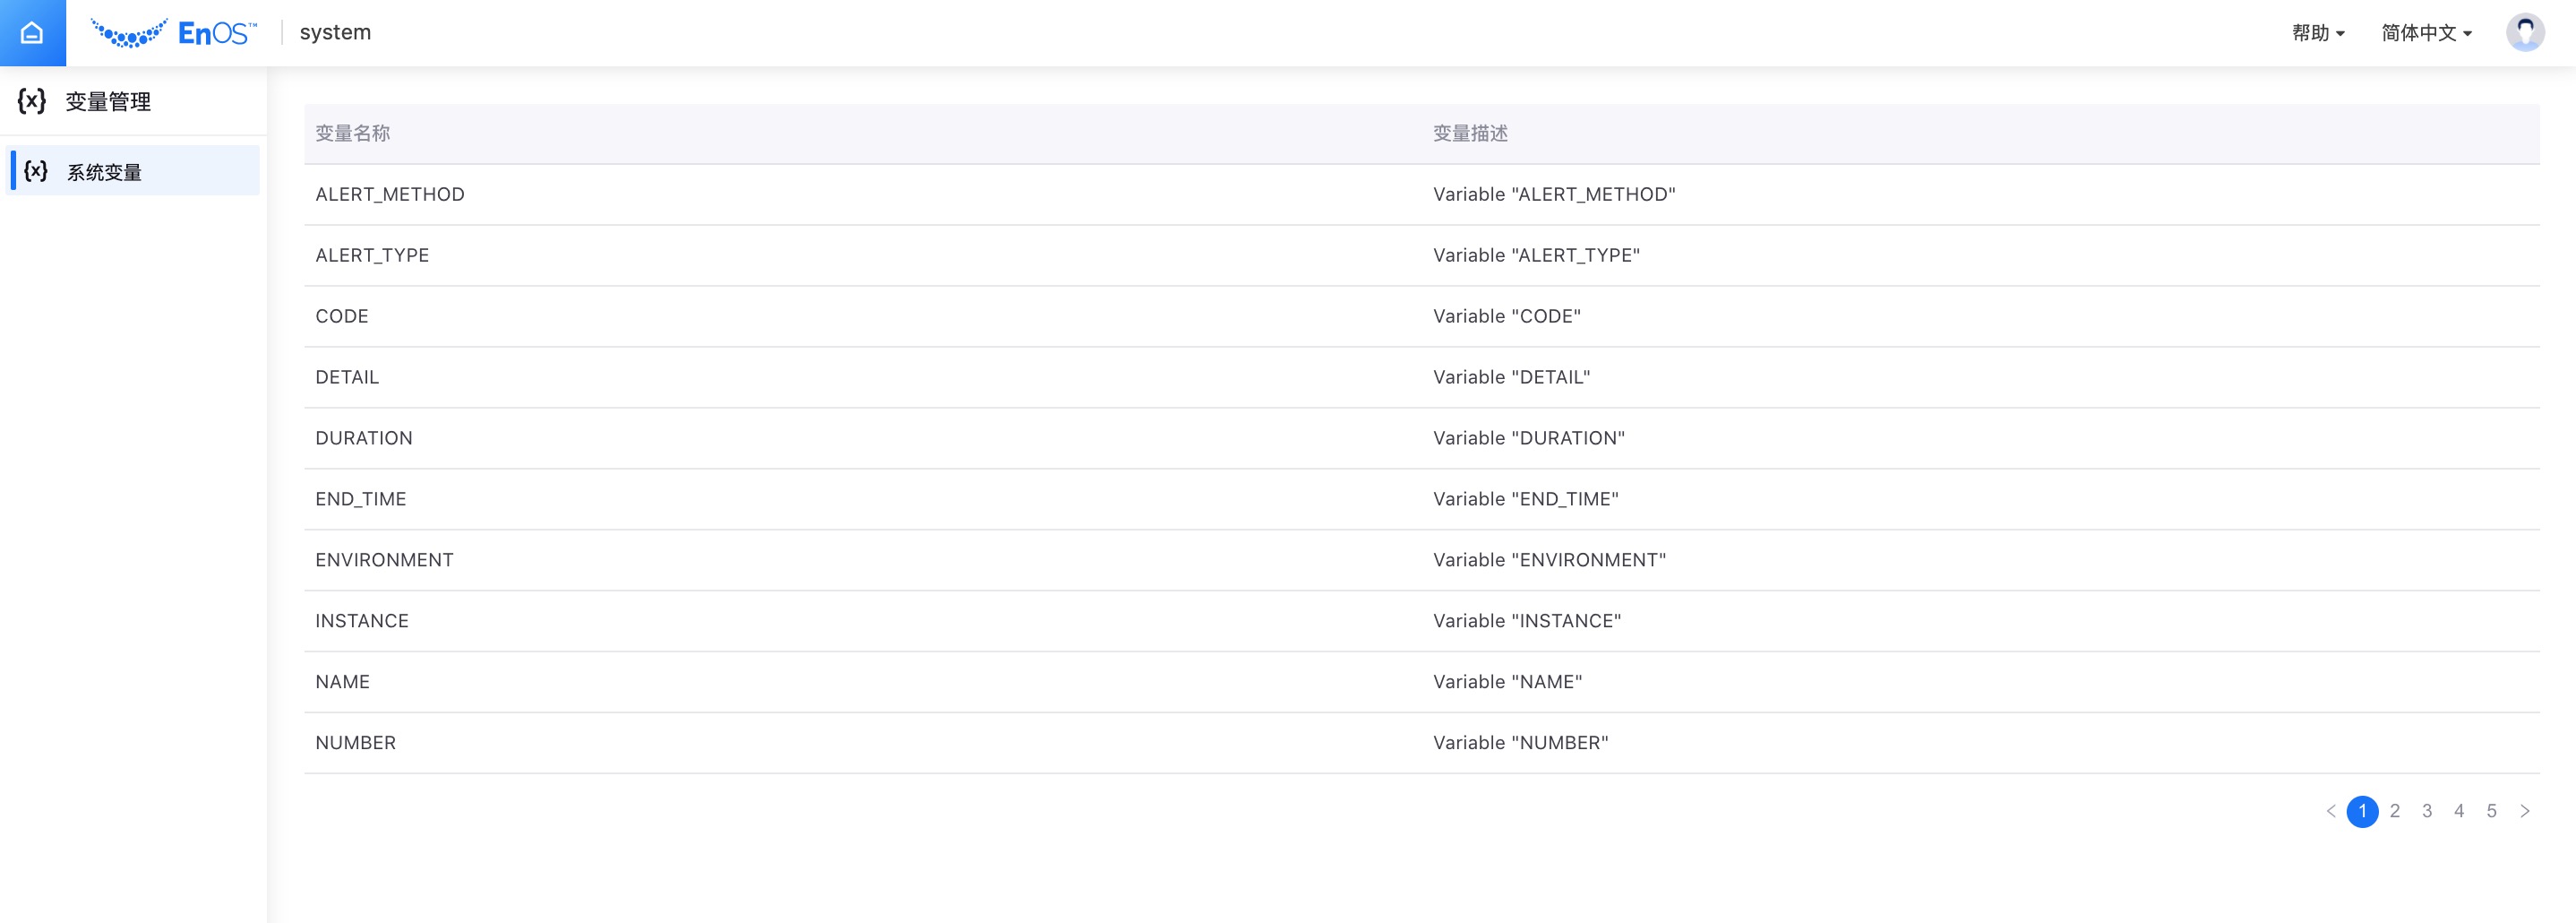The image size is (2576, 923).
Task: Click the home icon in top-left corner
Action: coord(32,33)
